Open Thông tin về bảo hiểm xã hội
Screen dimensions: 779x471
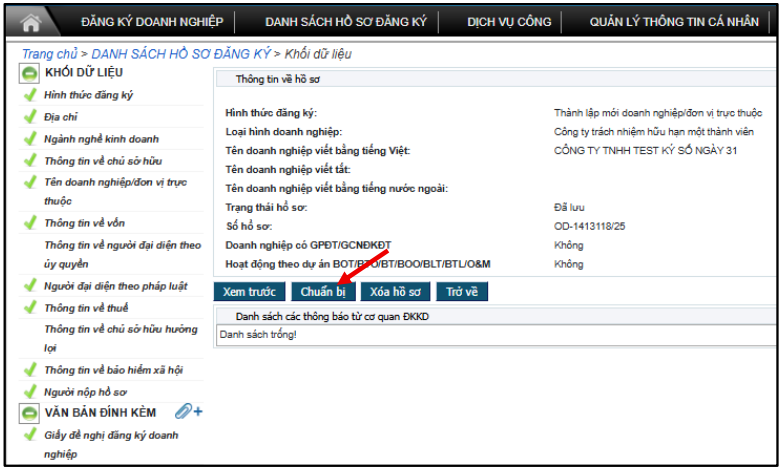pos(113,370)
